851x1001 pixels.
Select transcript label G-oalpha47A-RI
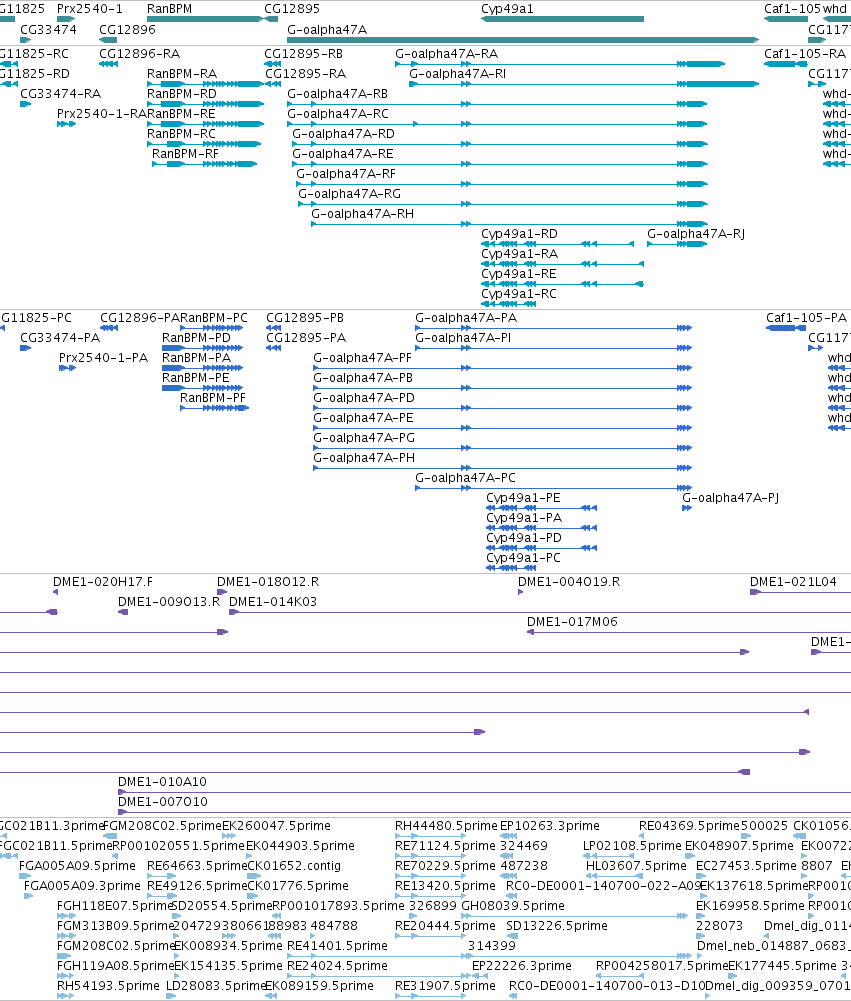coord(457,74)
